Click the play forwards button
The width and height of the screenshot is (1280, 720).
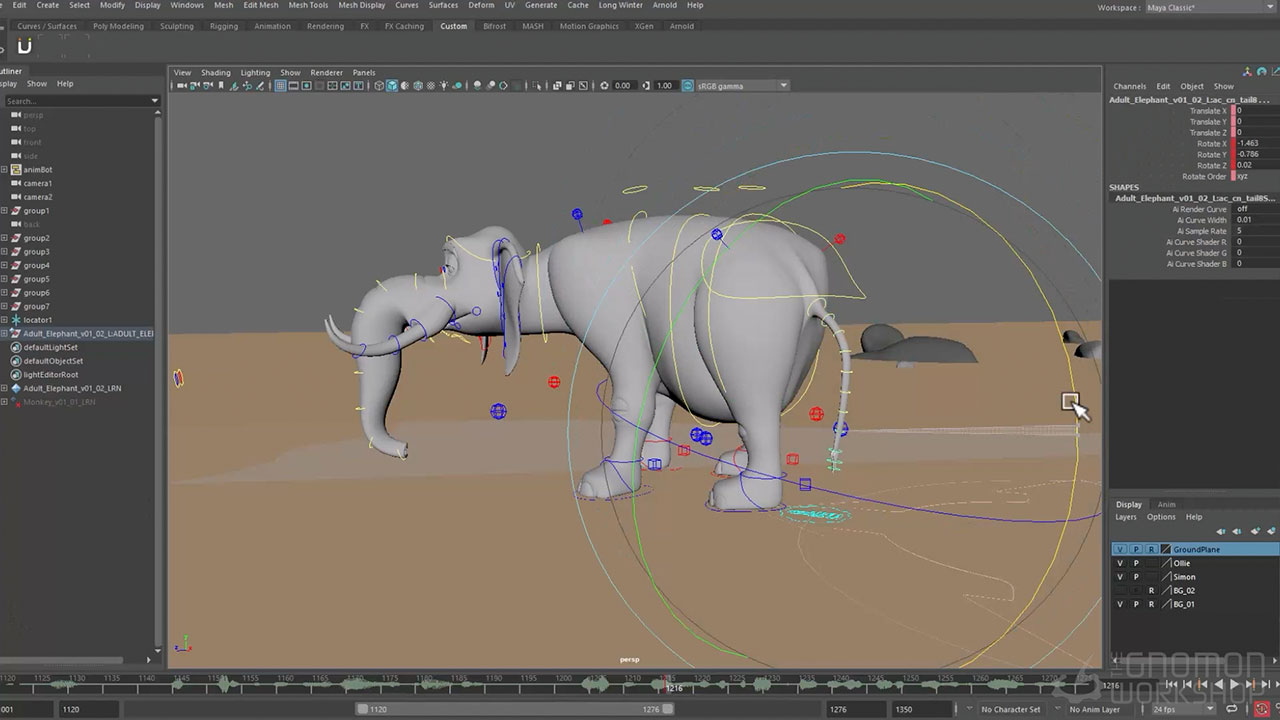tap(1233, 685)
